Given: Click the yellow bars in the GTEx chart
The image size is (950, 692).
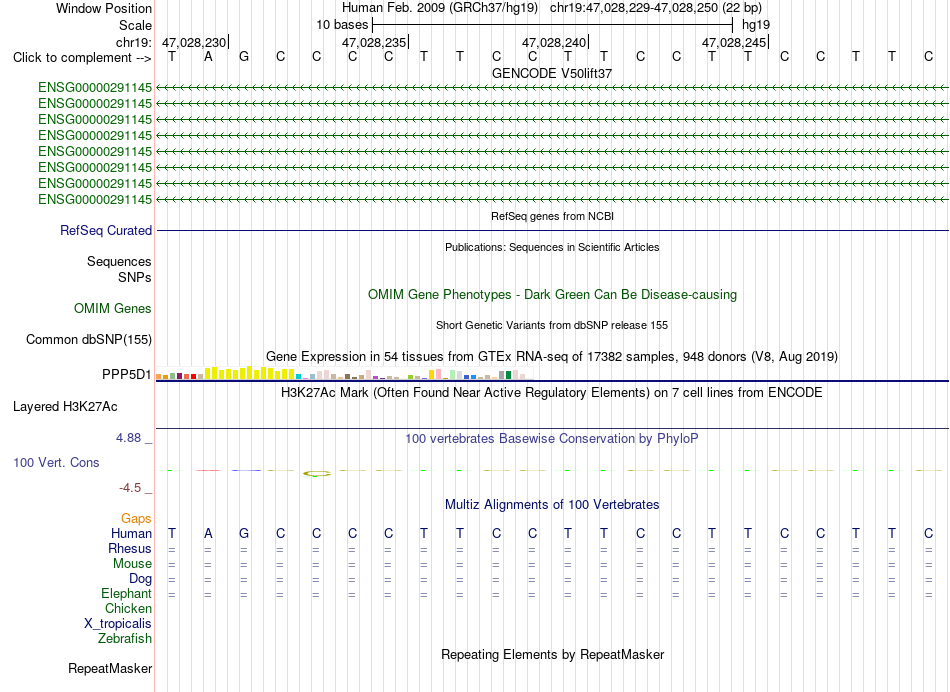Looking at the screenshot, I should (250, 373).
